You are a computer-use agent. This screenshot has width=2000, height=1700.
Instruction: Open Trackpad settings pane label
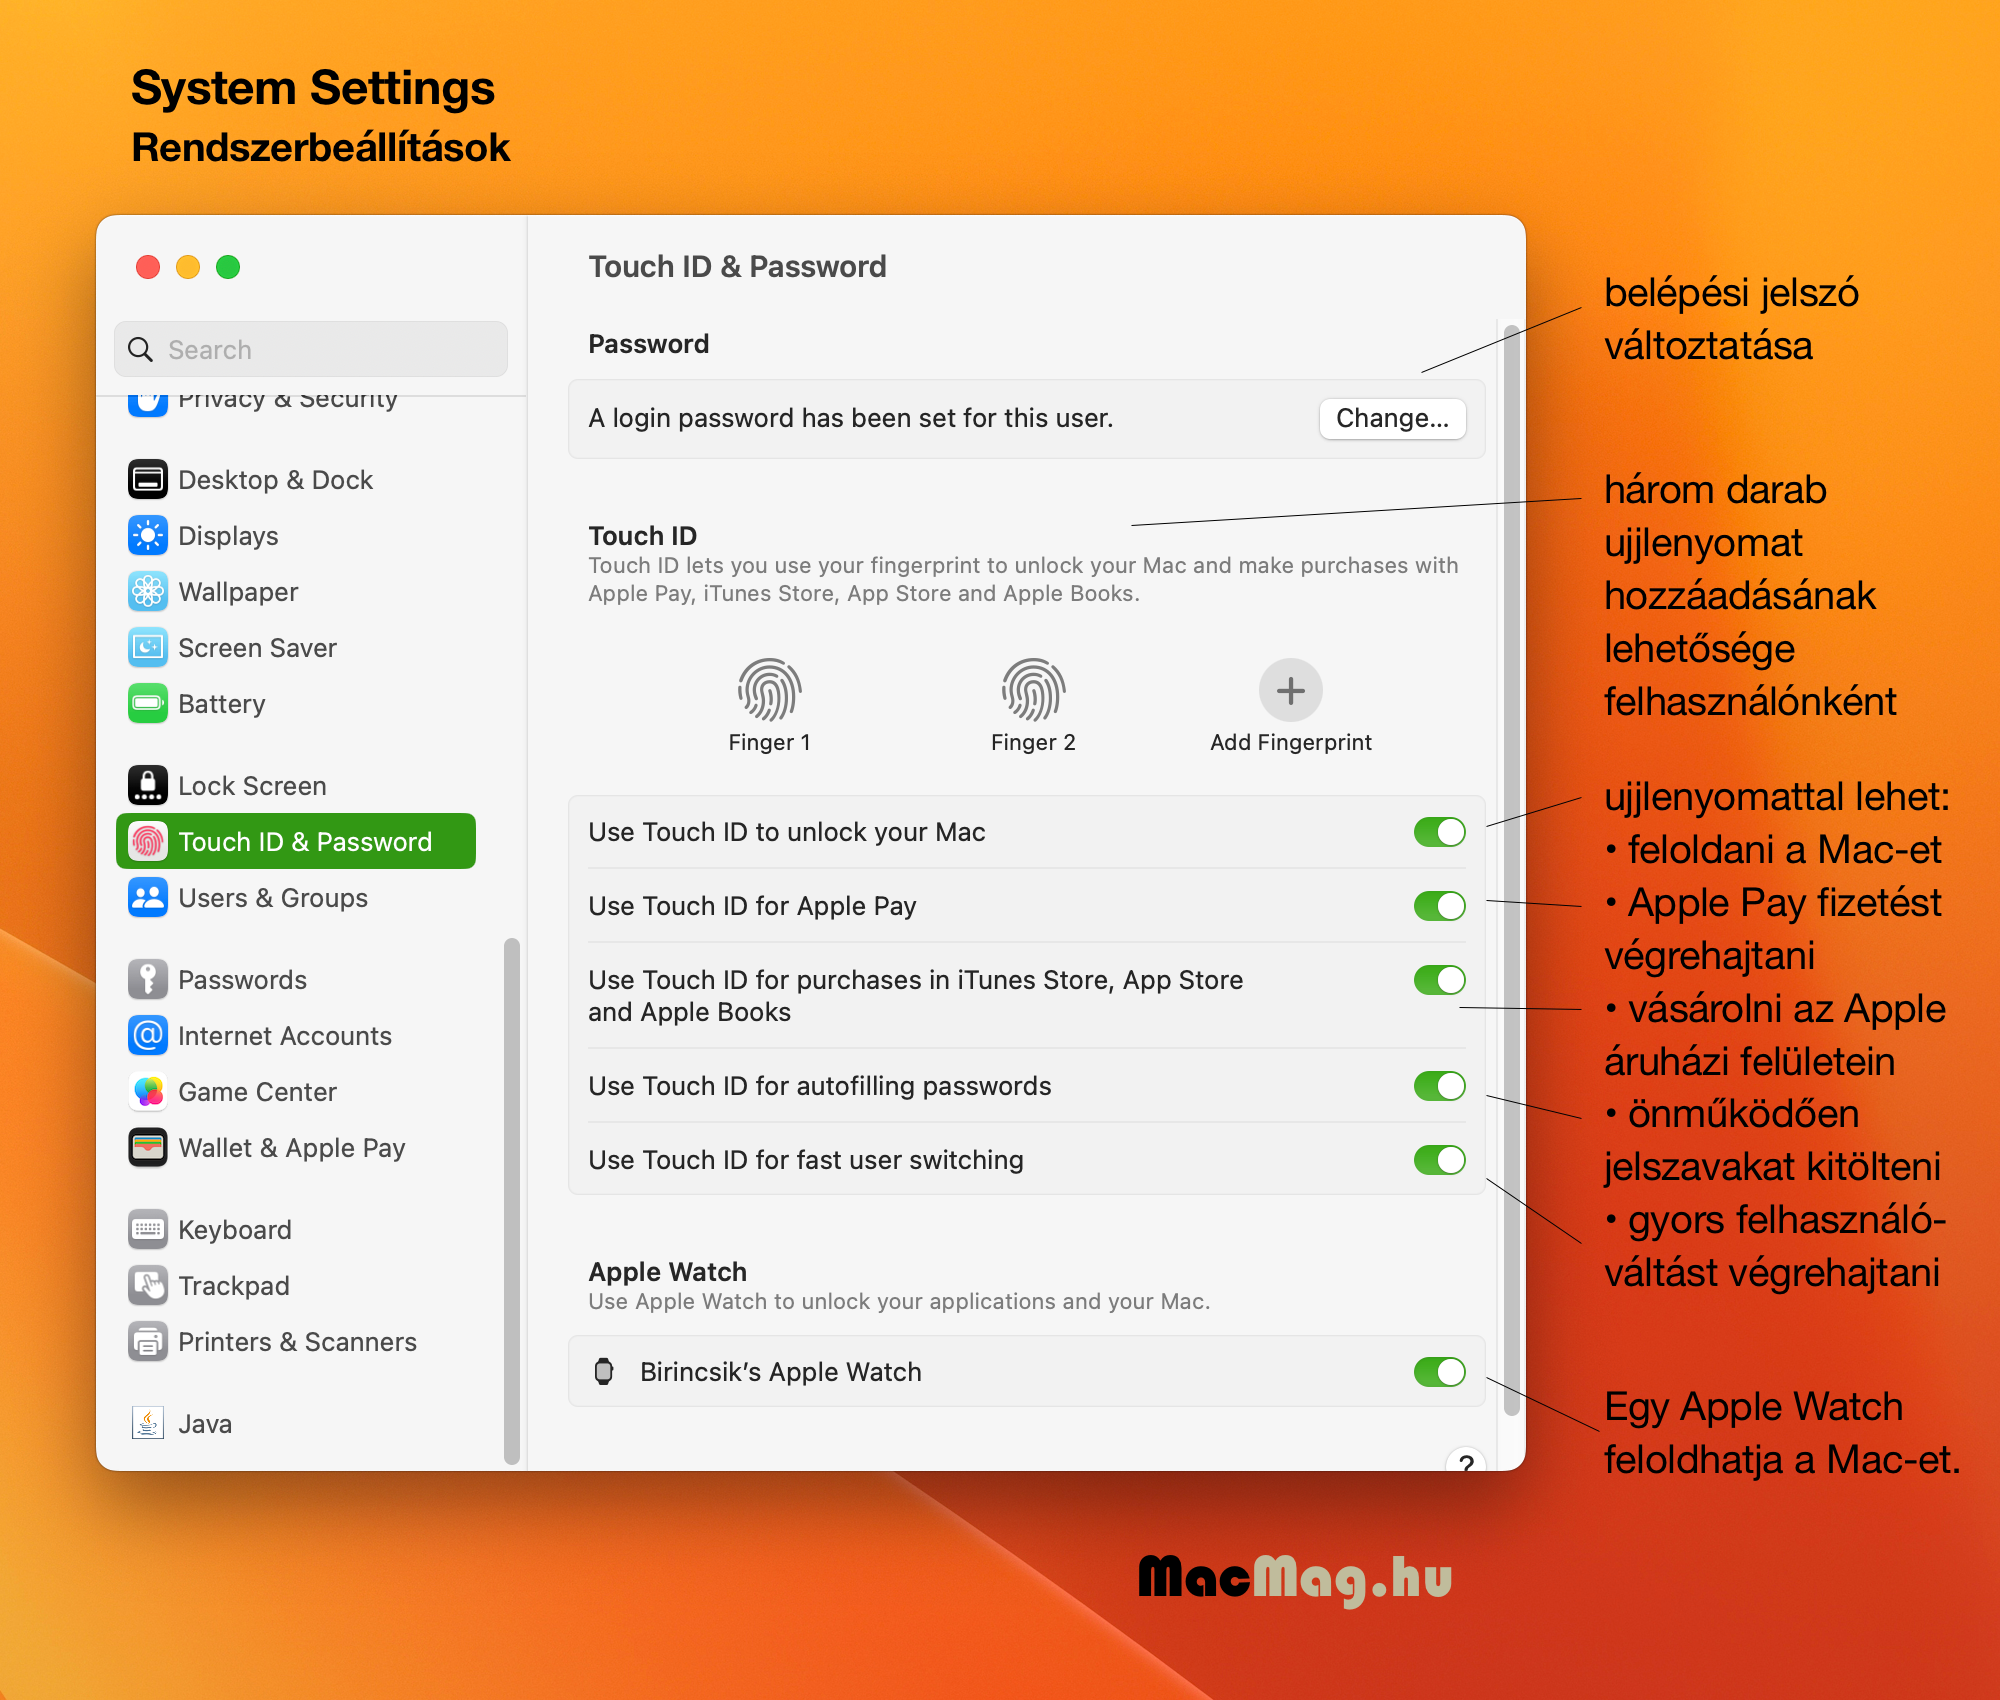234,1286
